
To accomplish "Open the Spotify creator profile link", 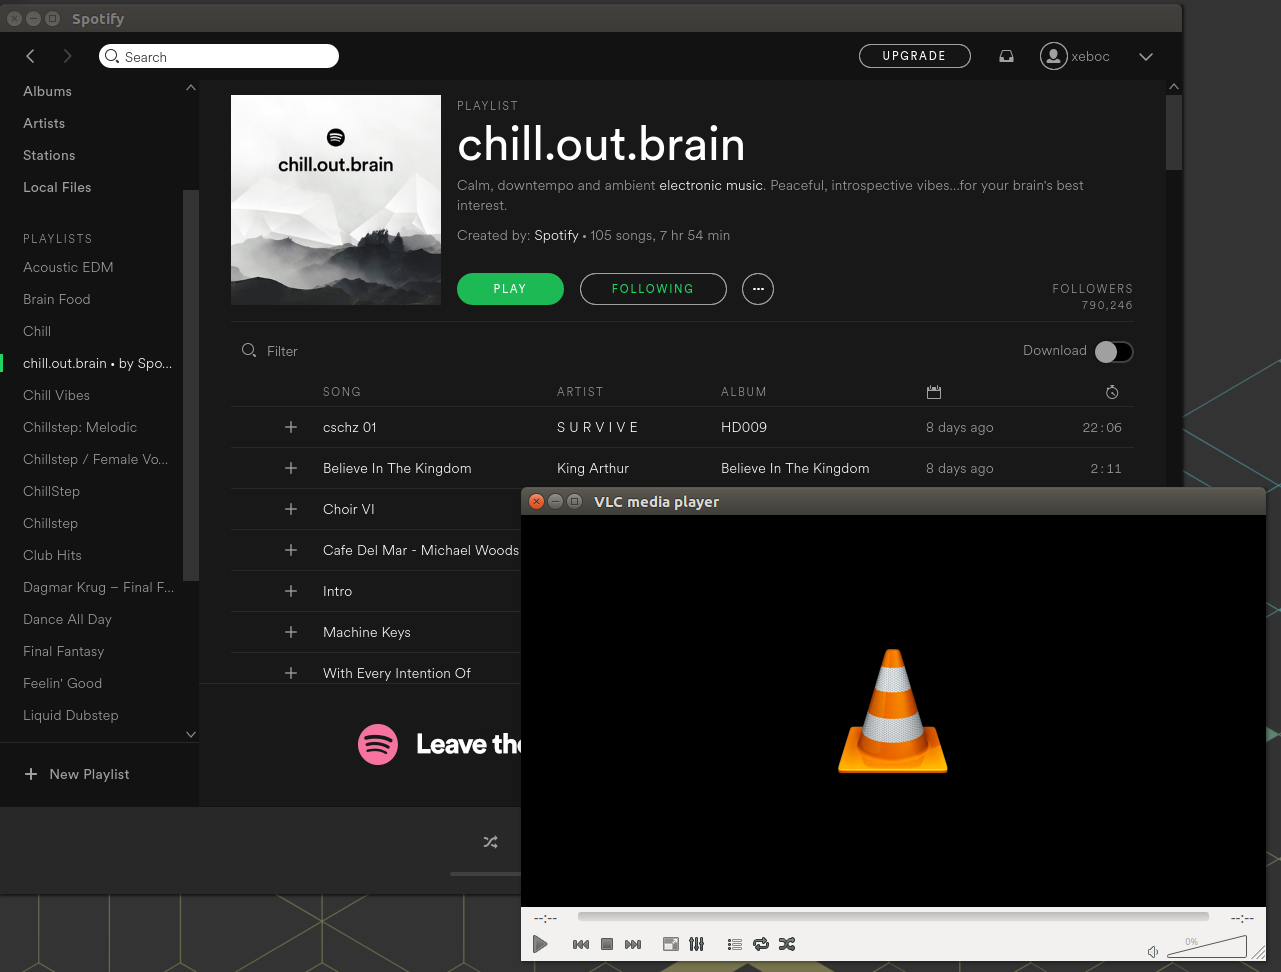I will pyautogui.click(x=556, y=235).
